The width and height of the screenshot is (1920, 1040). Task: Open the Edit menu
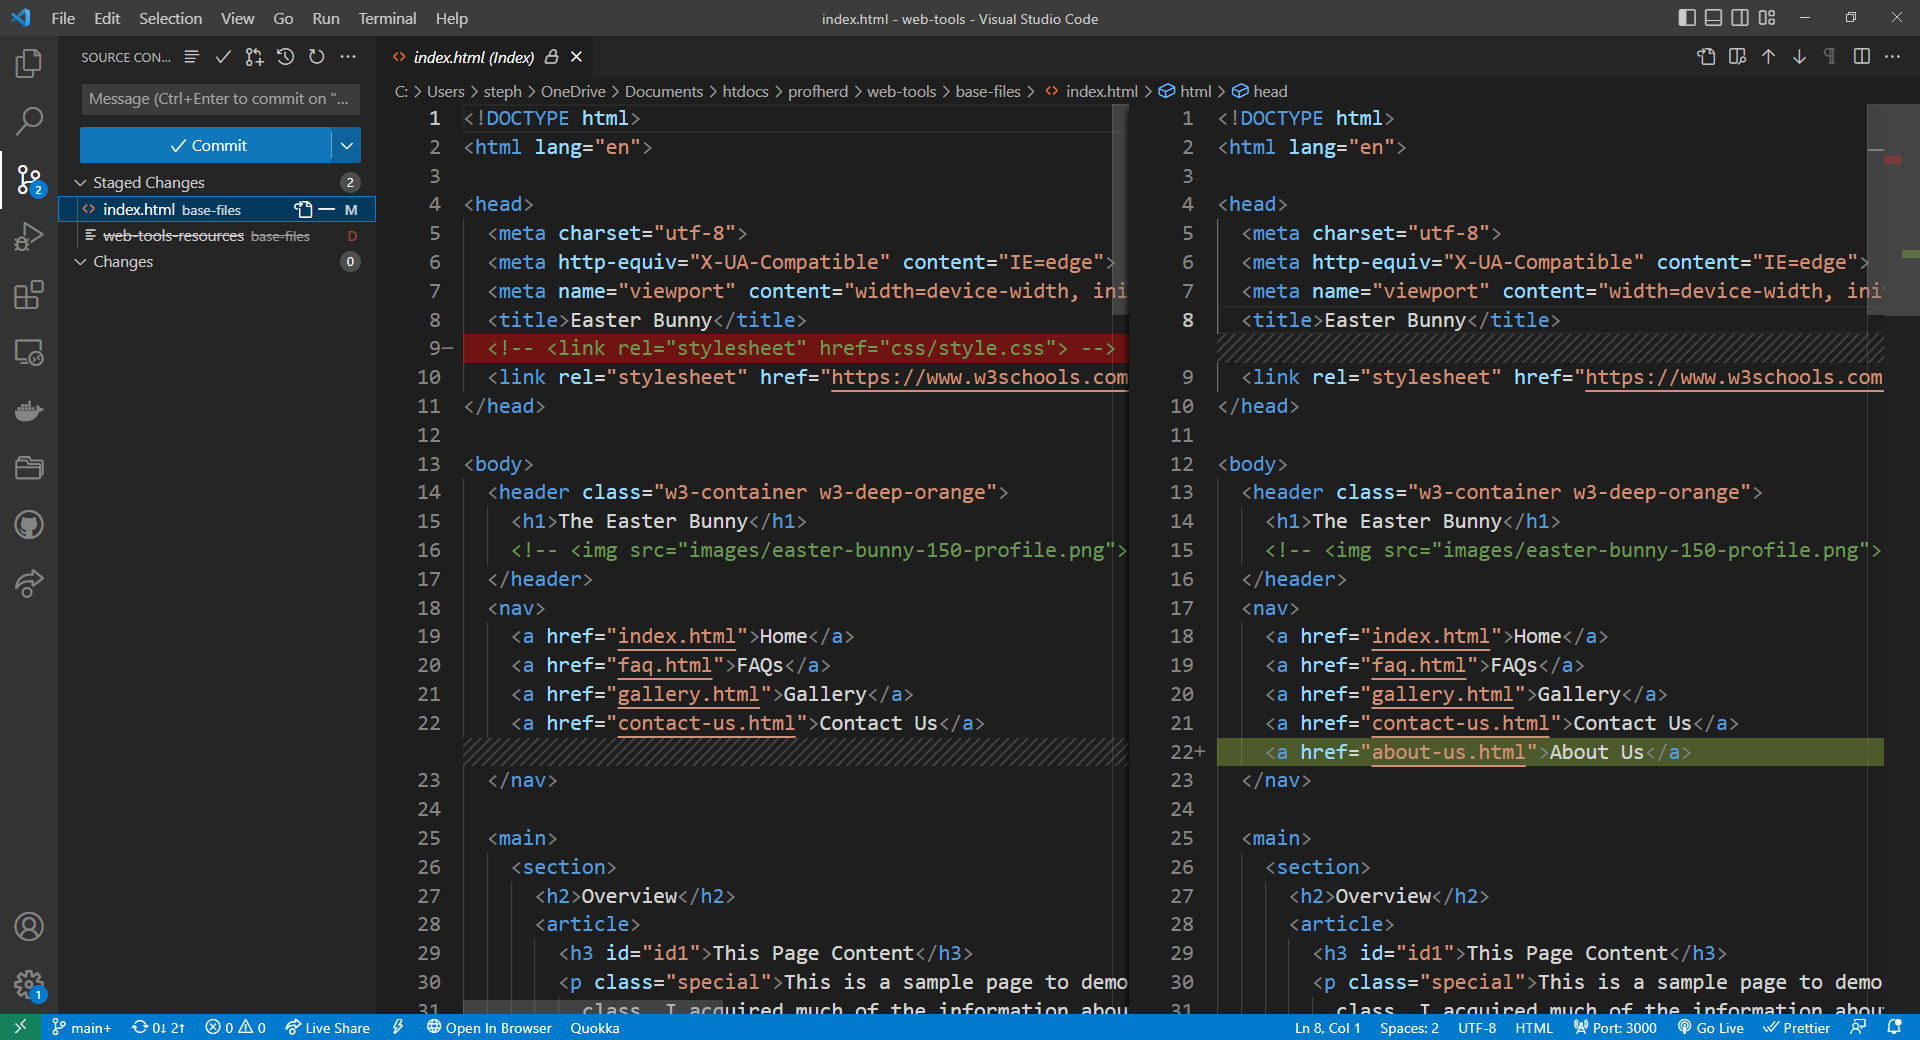[107, 18]
